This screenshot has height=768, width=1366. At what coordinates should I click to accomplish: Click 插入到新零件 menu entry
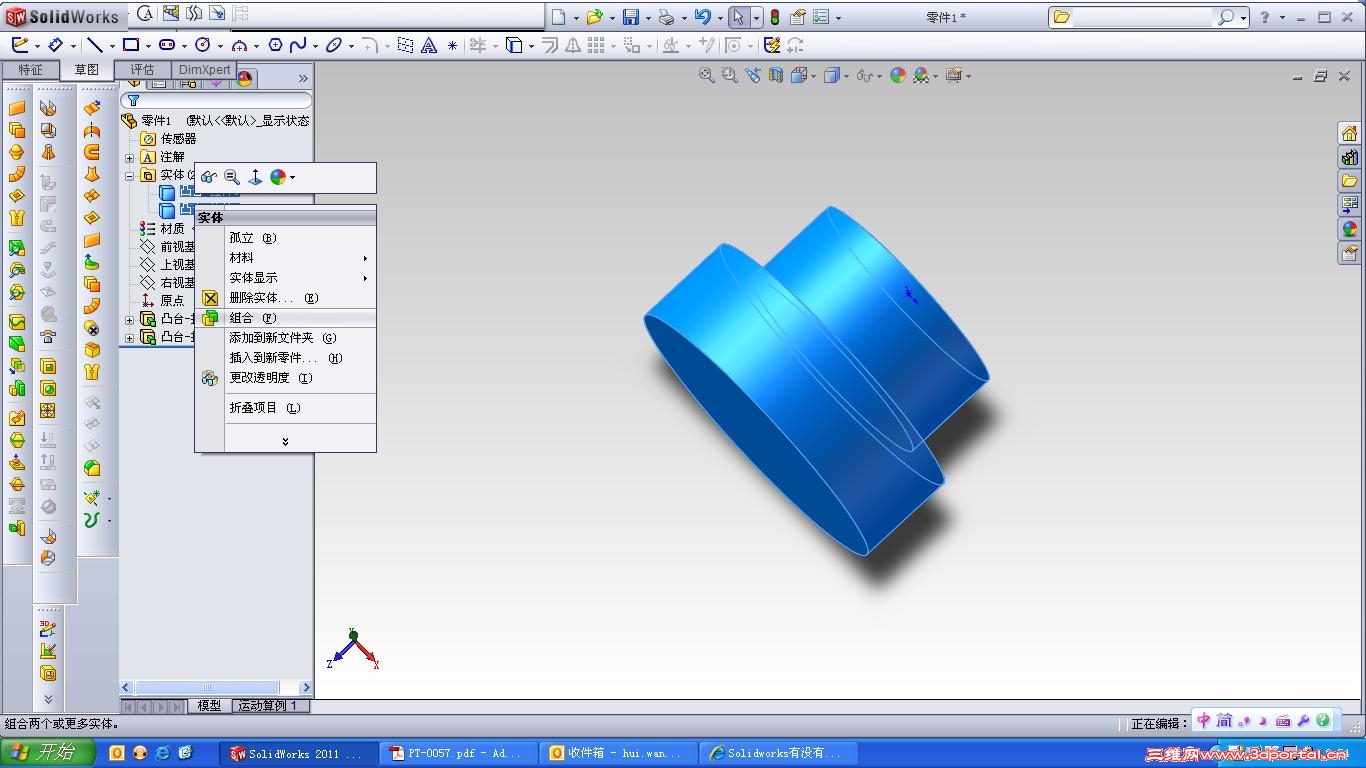[285, 358]
